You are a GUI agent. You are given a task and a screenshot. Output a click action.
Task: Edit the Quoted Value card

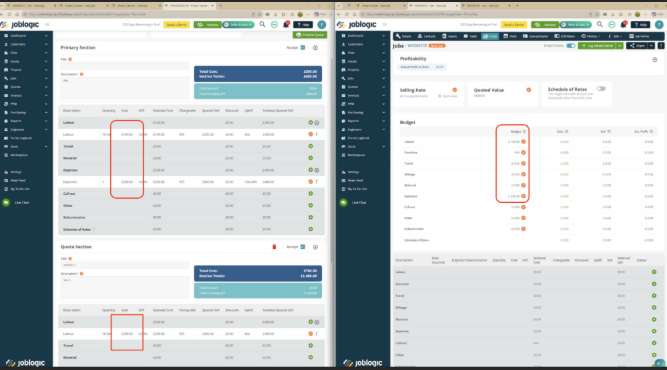529,90
